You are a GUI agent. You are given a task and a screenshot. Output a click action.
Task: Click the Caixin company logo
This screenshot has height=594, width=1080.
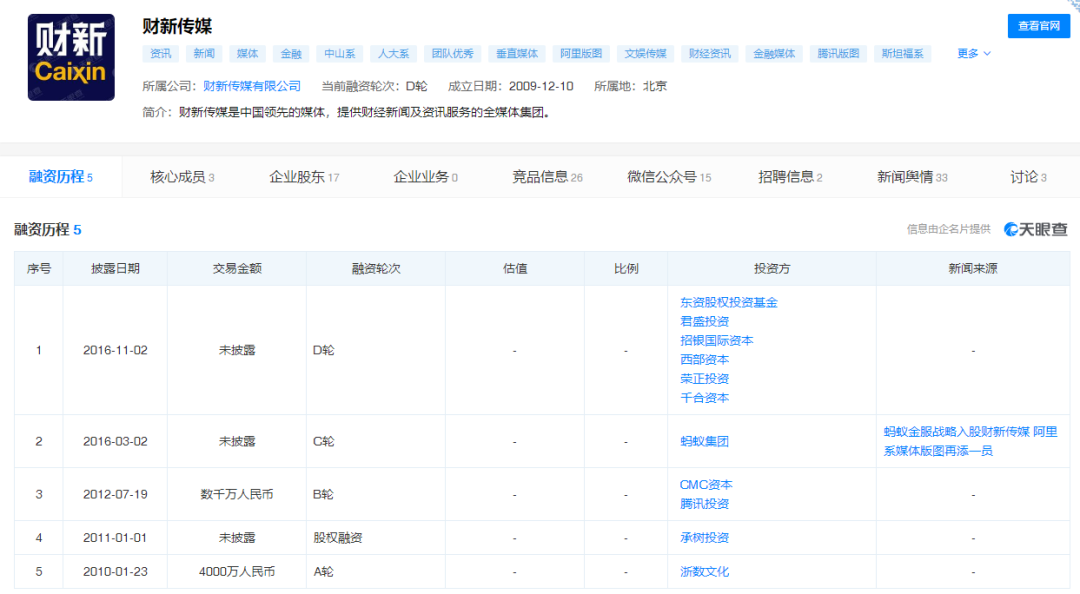click(x=71, y=57)
